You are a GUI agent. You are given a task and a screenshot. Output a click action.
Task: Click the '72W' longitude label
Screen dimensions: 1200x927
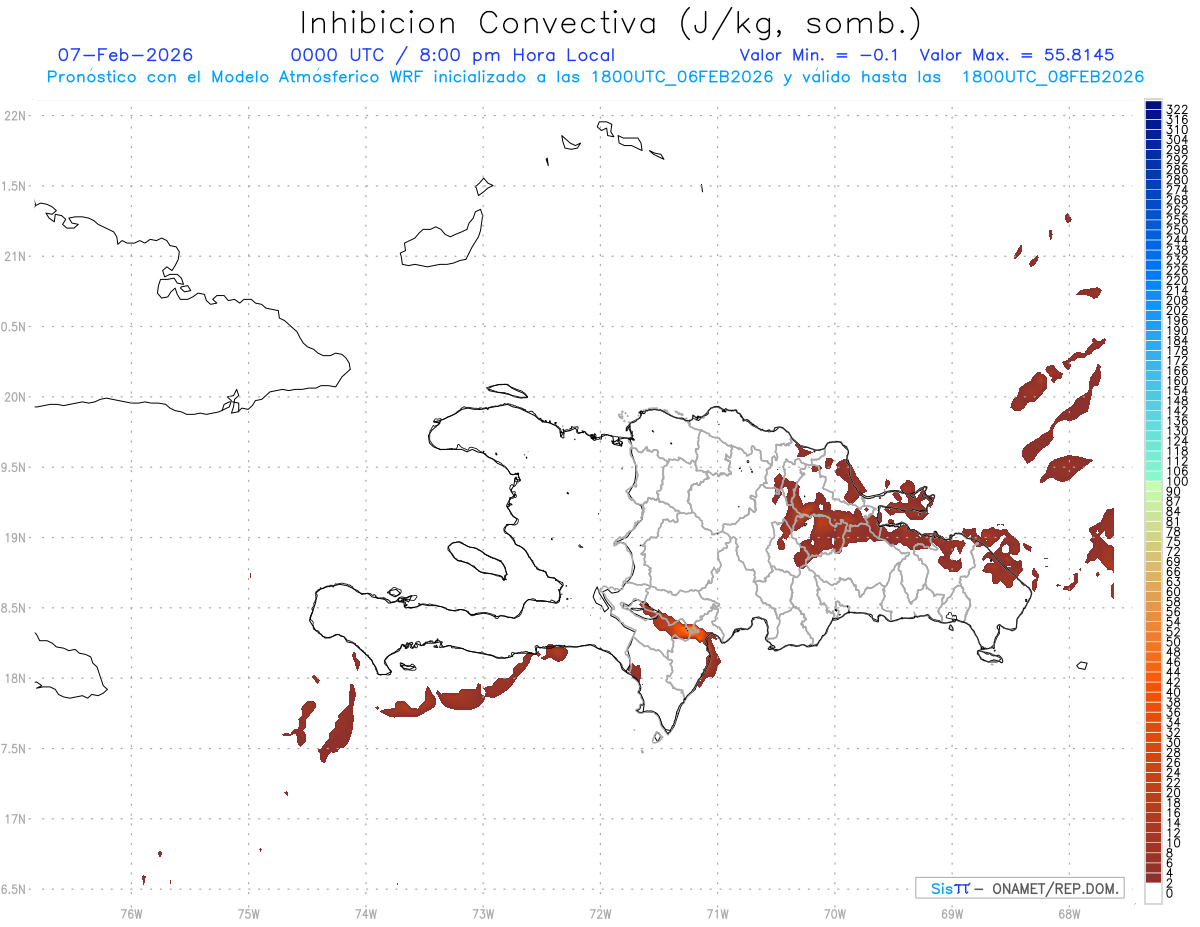click(x=600, y=913)
